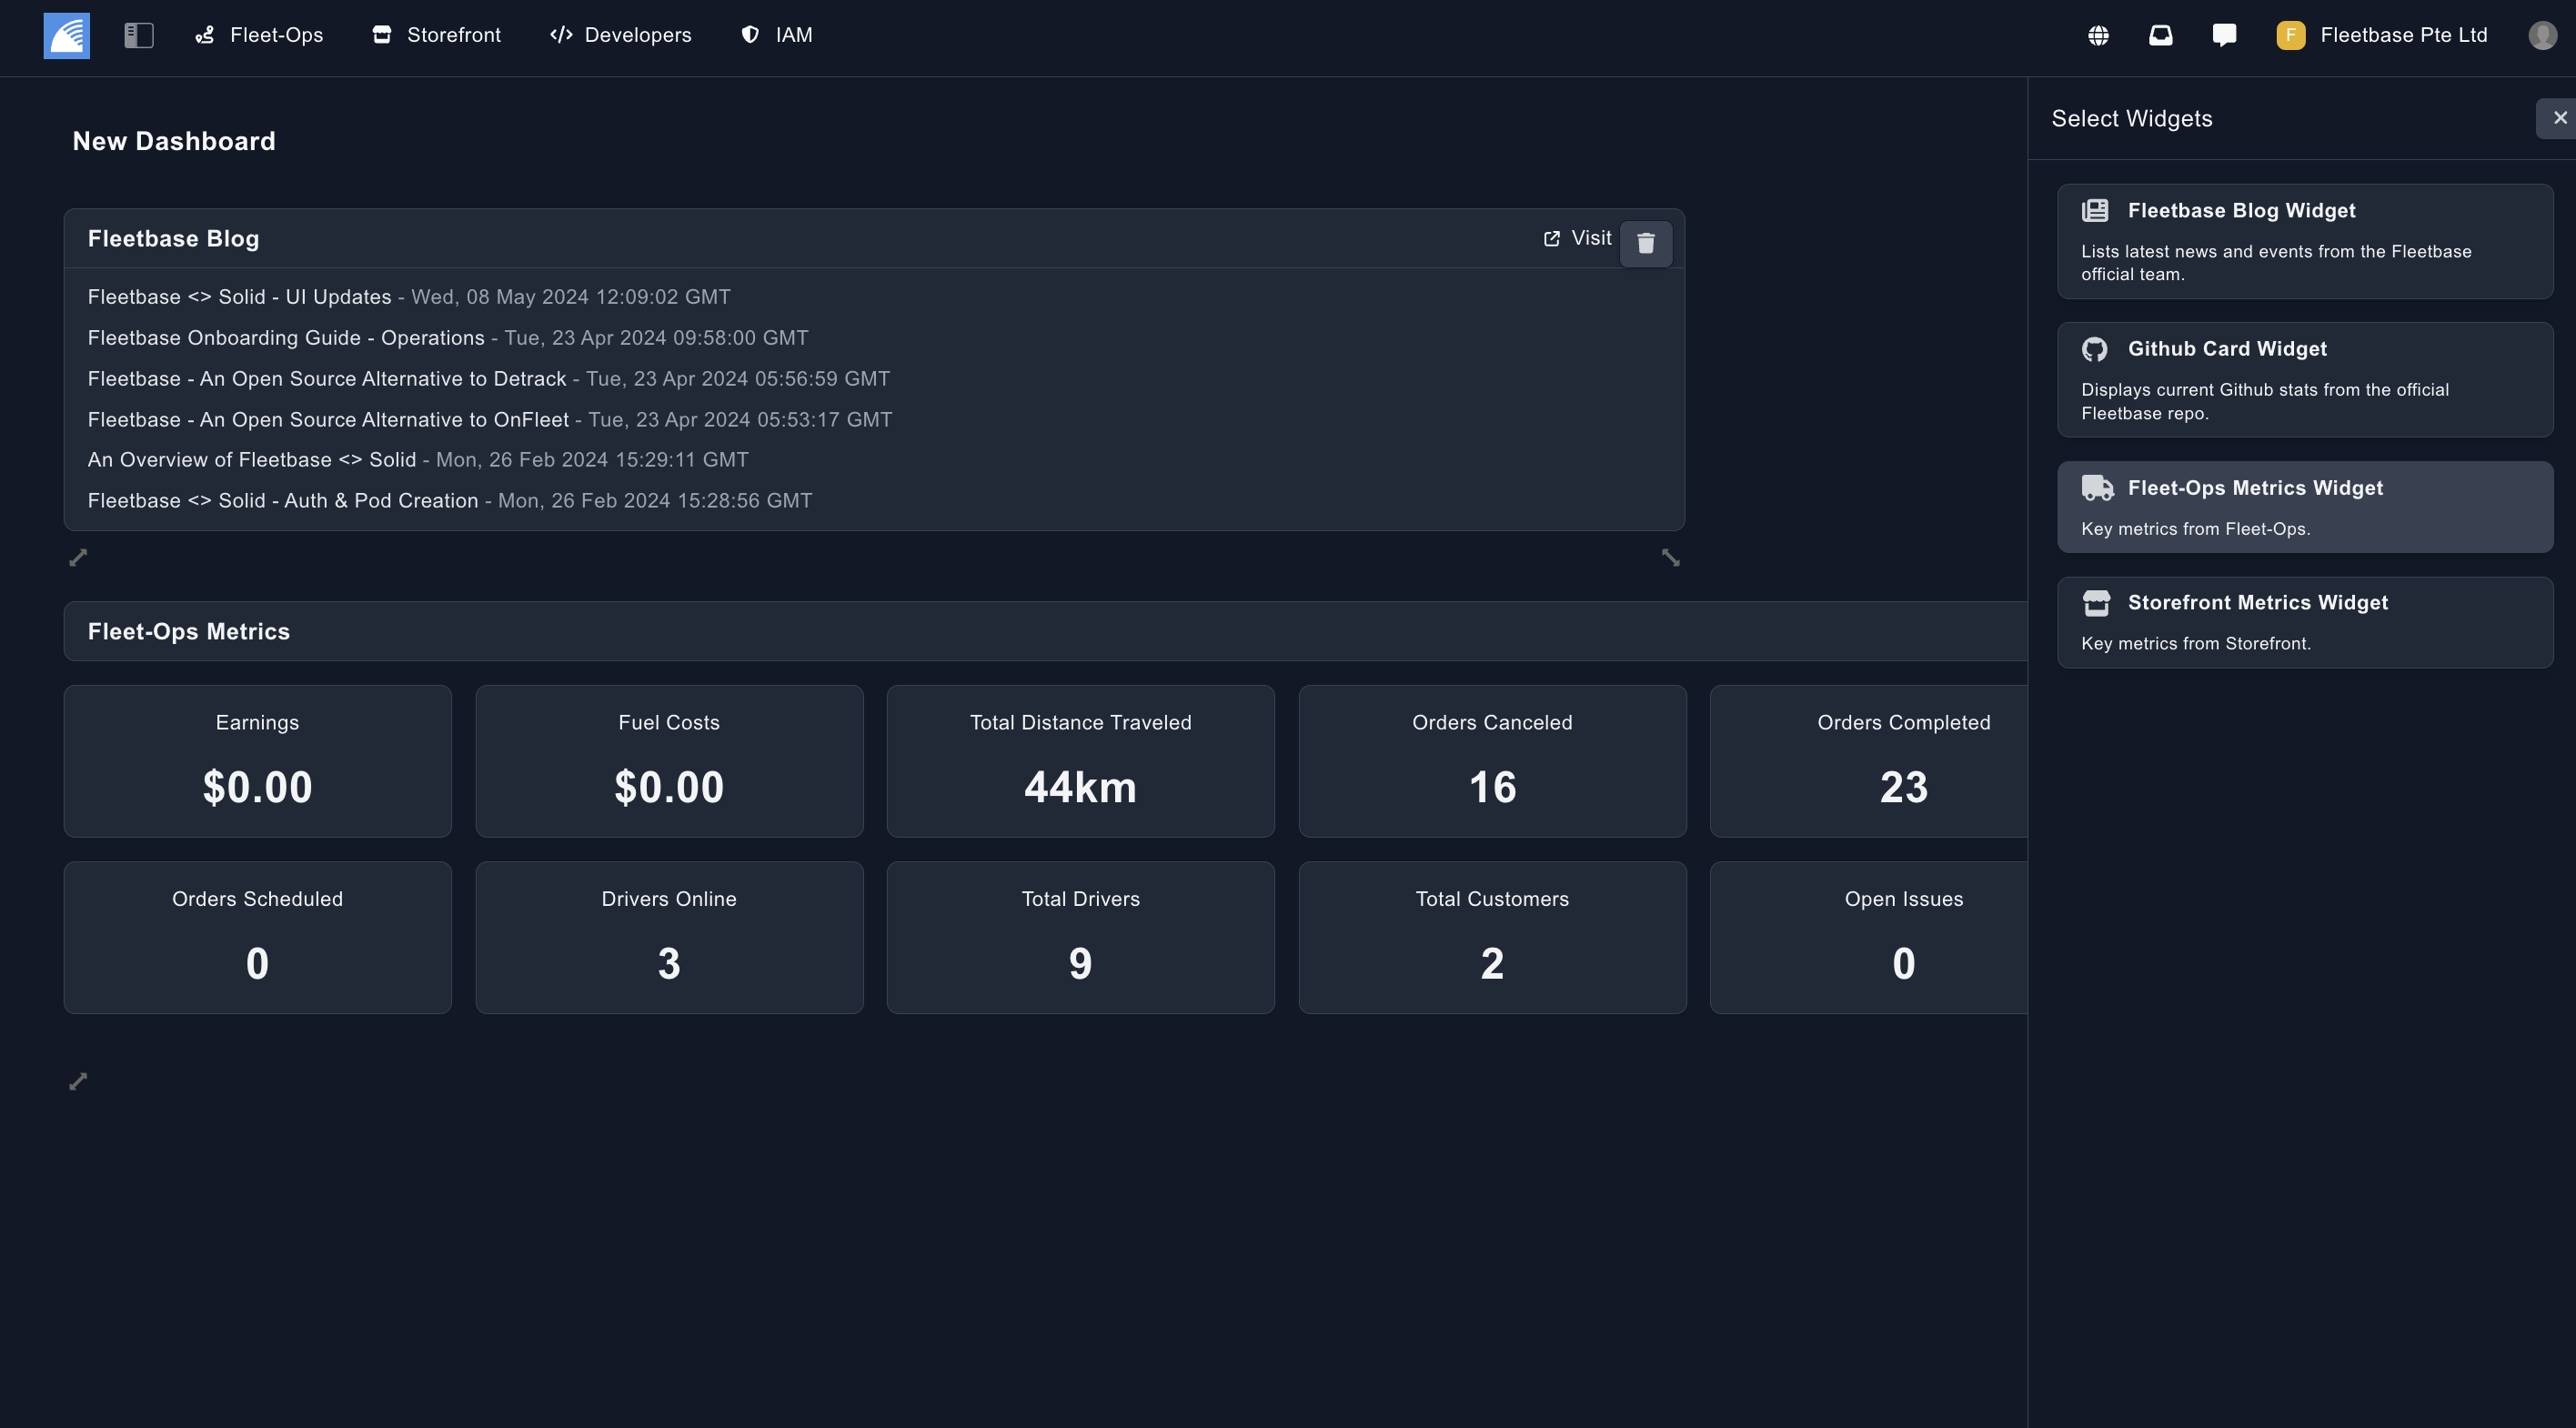The image size is (2576, 1428).
Task: Delete the Fleetbase Blog widget via trash icon
Action: point(1645,243)
